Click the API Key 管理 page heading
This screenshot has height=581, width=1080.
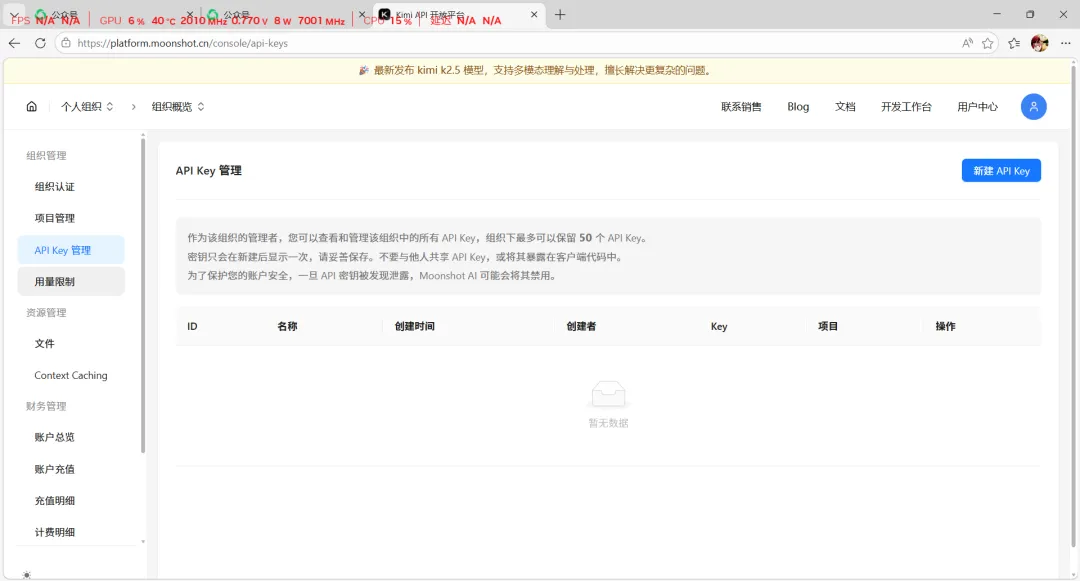pos(209,171)
